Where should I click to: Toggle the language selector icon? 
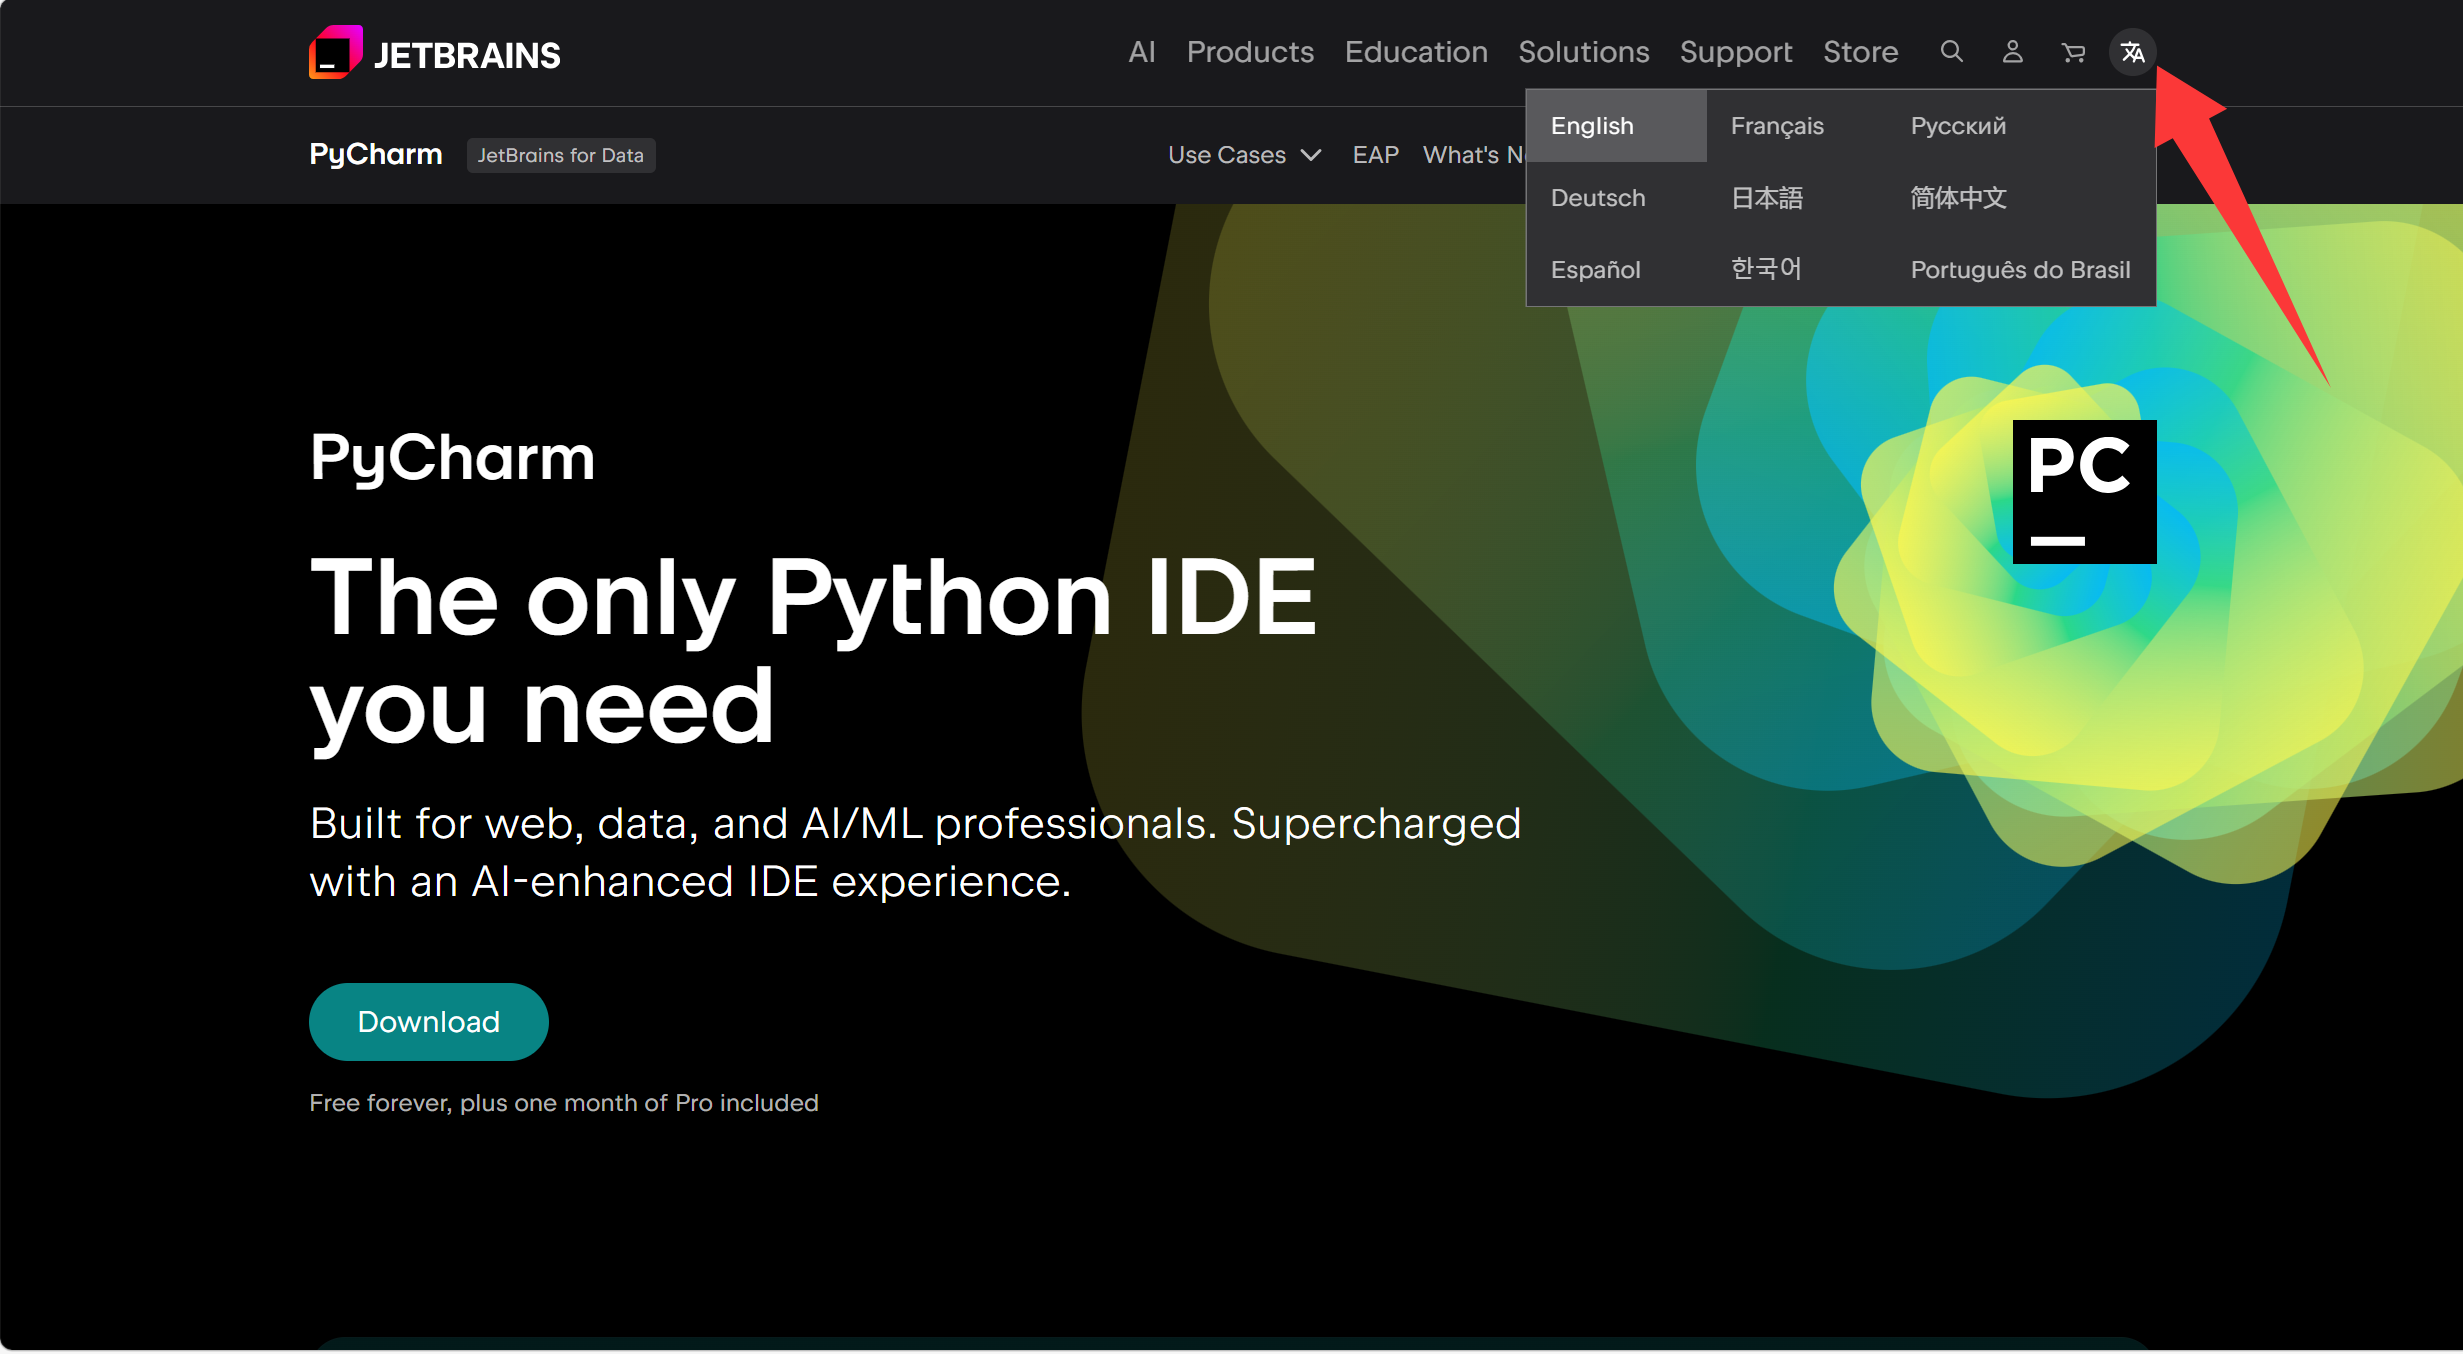[x=2132, y=52]
